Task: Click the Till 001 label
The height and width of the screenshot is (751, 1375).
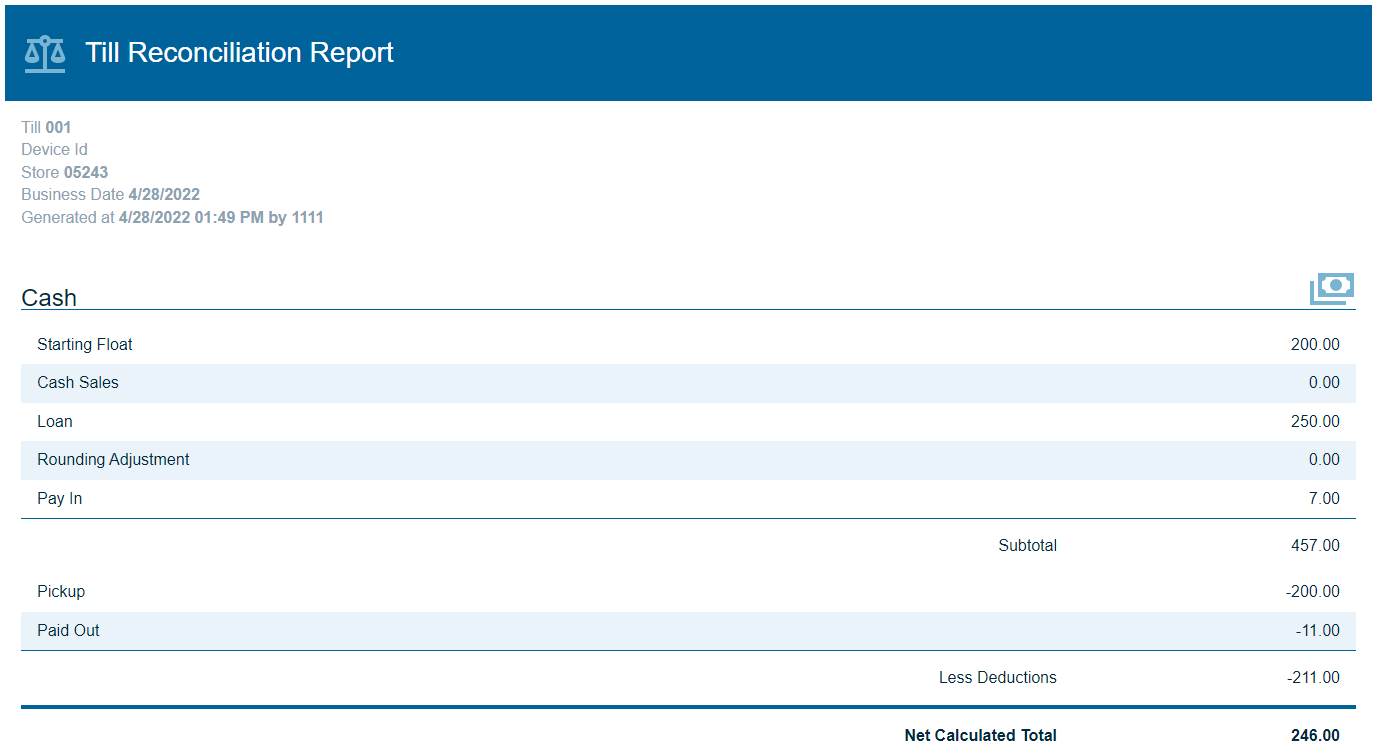Action: pyautogui.click(x=46, y=128)
